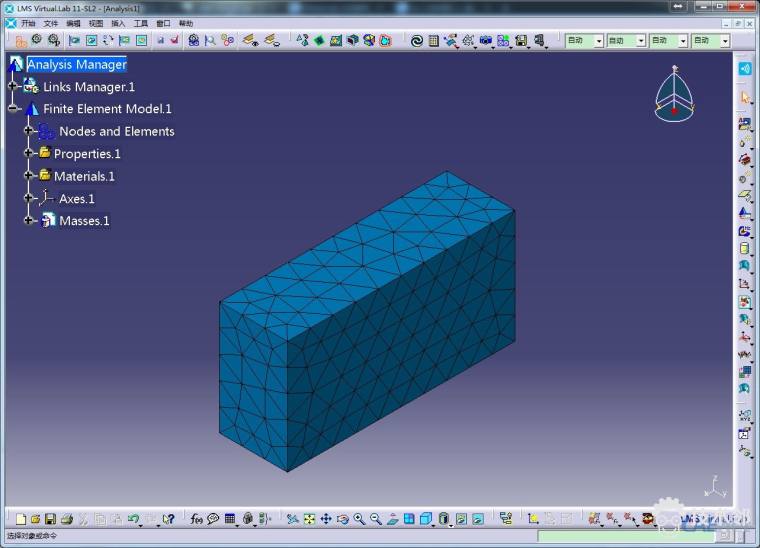The height and width of the screenshot is (548, 760).
Task: Expand the Materials.1 tree node
Action: tap(29, 176)
